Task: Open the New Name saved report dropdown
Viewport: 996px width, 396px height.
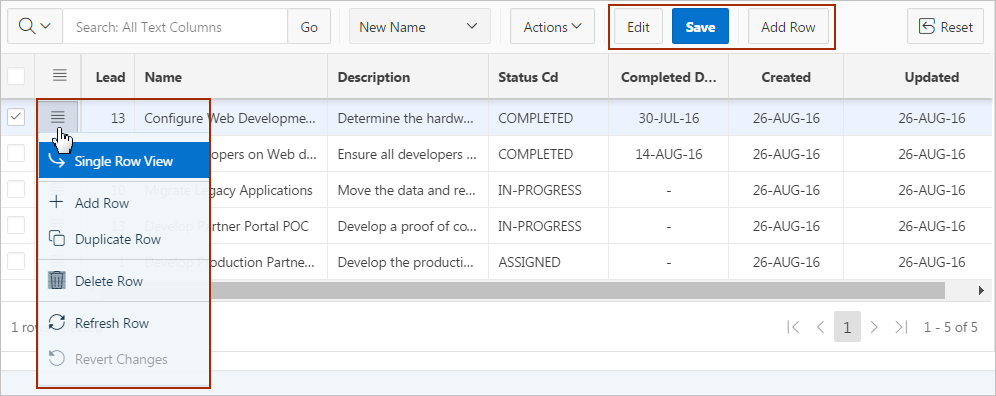Action: [419, 27]
